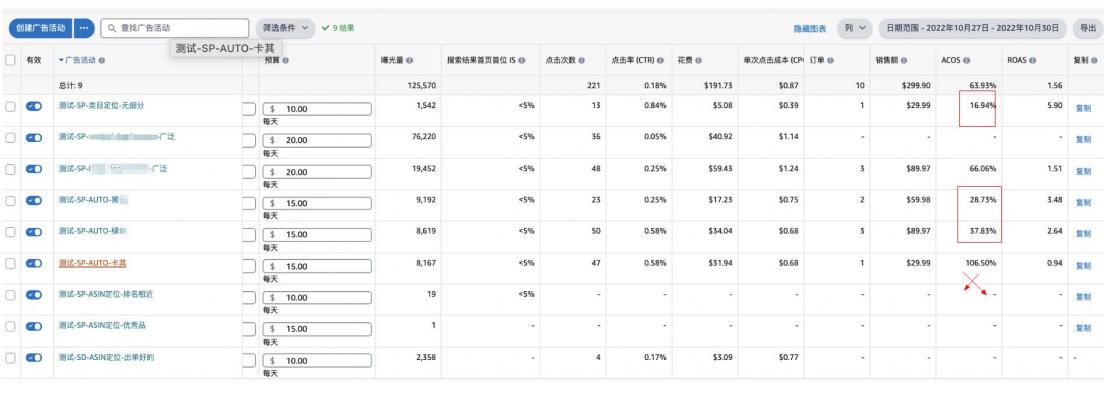
Task: Click the info icon next to 订单
Action: tap(832, 60)
